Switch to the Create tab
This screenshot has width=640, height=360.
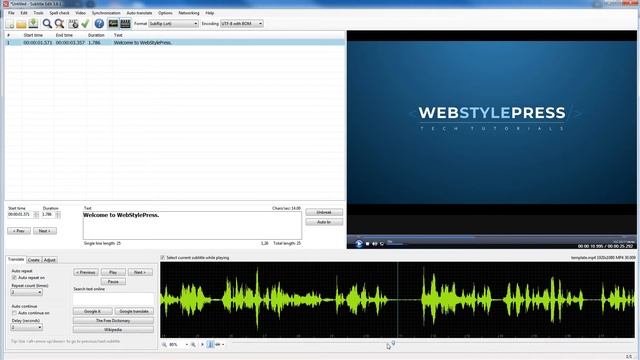click(x=34, y=260)
